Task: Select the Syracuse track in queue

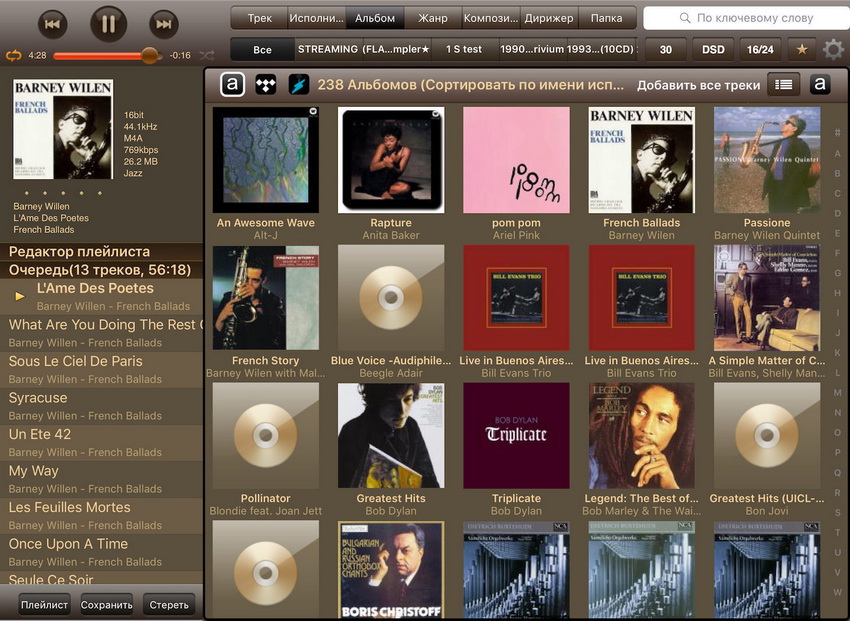Action: tap(101, 406)
